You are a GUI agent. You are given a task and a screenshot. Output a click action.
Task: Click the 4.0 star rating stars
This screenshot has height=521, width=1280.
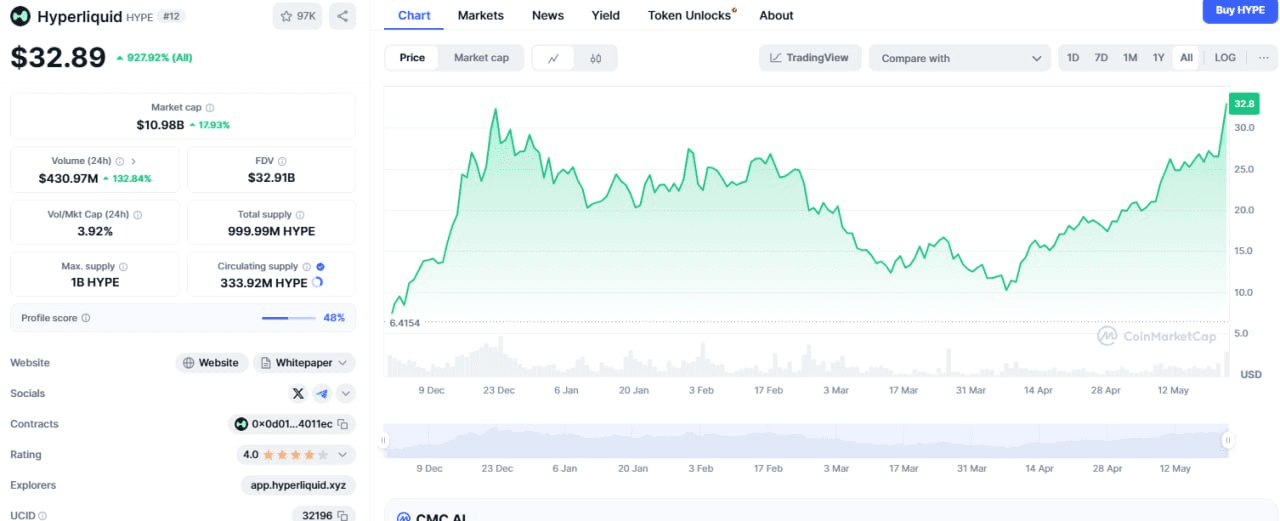tap(295, 455)
